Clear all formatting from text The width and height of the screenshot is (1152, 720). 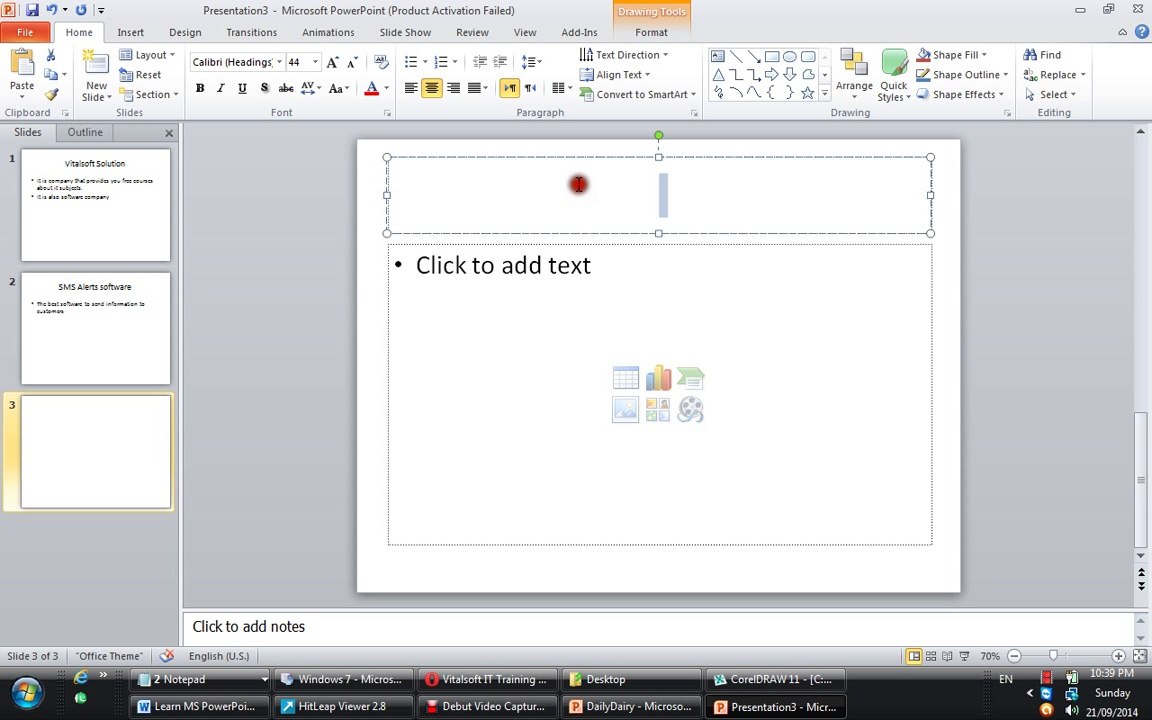point(381,62)
